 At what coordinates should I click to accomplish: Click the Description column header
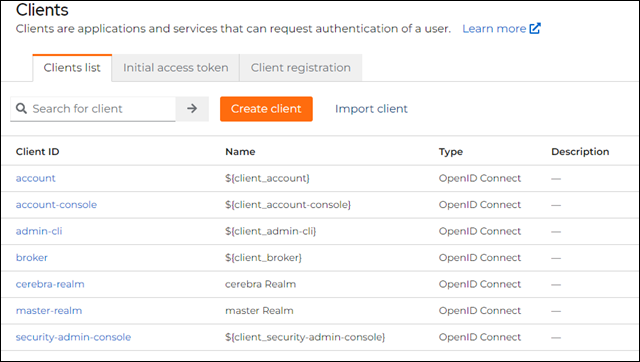580,152
